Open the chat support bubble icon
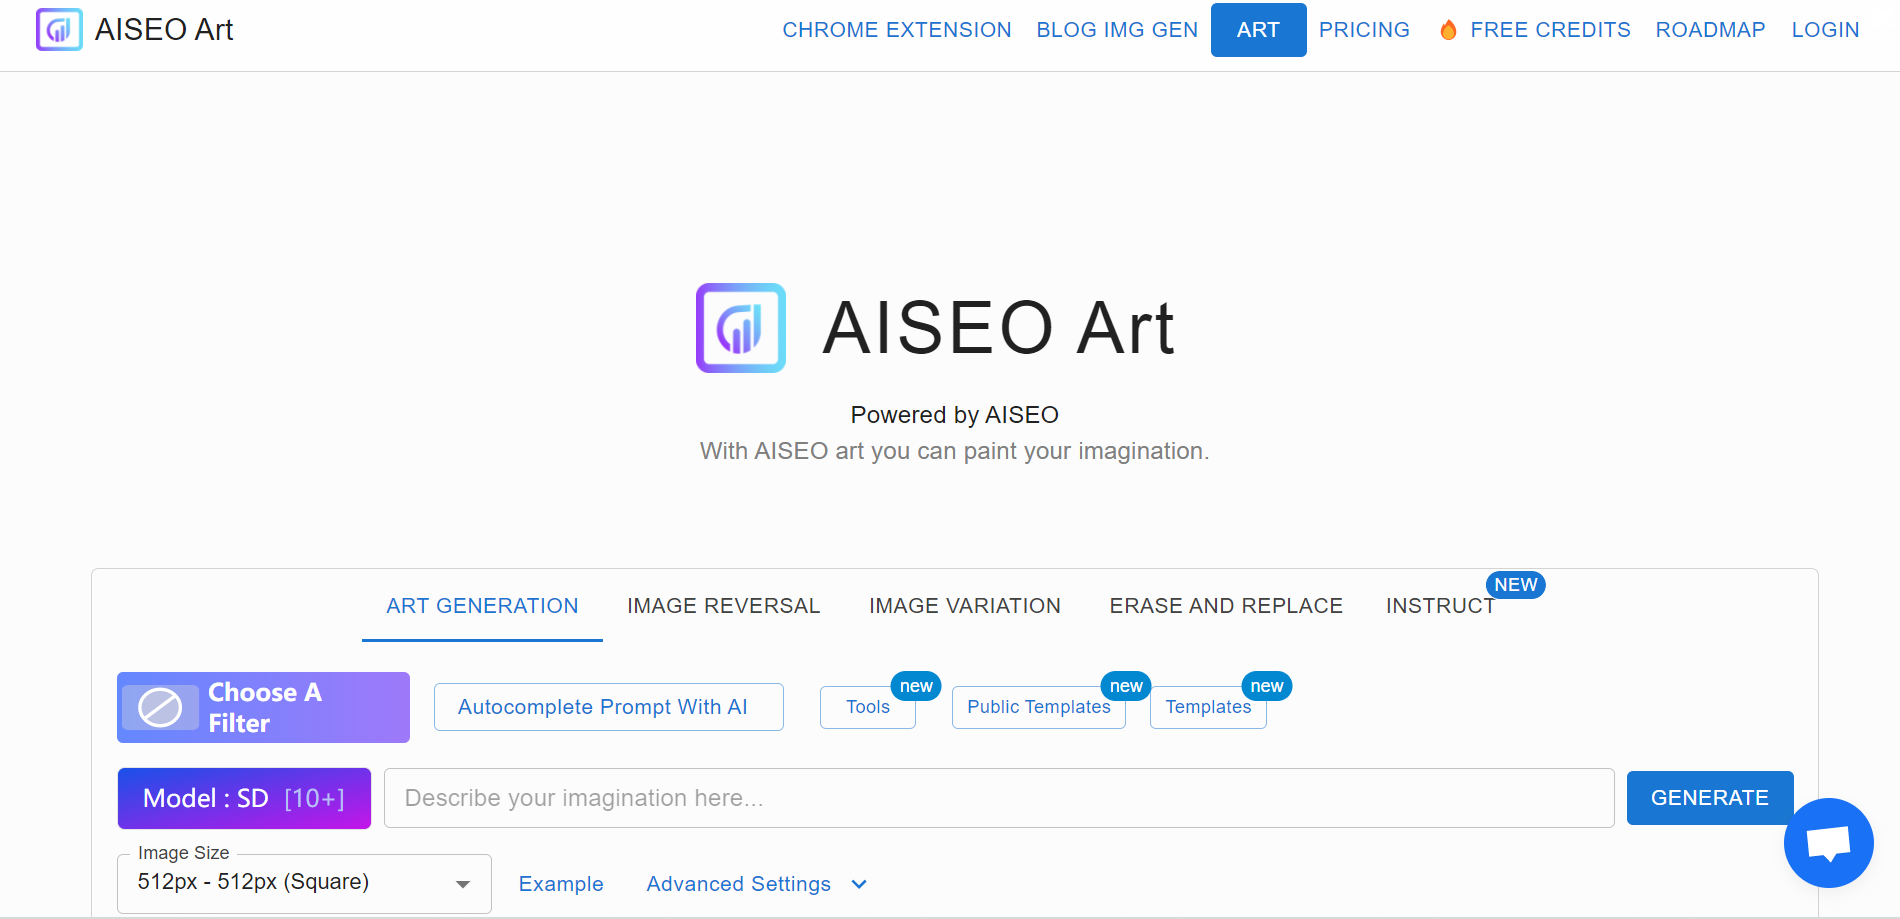The image size is (1900, 919). 1828,843
